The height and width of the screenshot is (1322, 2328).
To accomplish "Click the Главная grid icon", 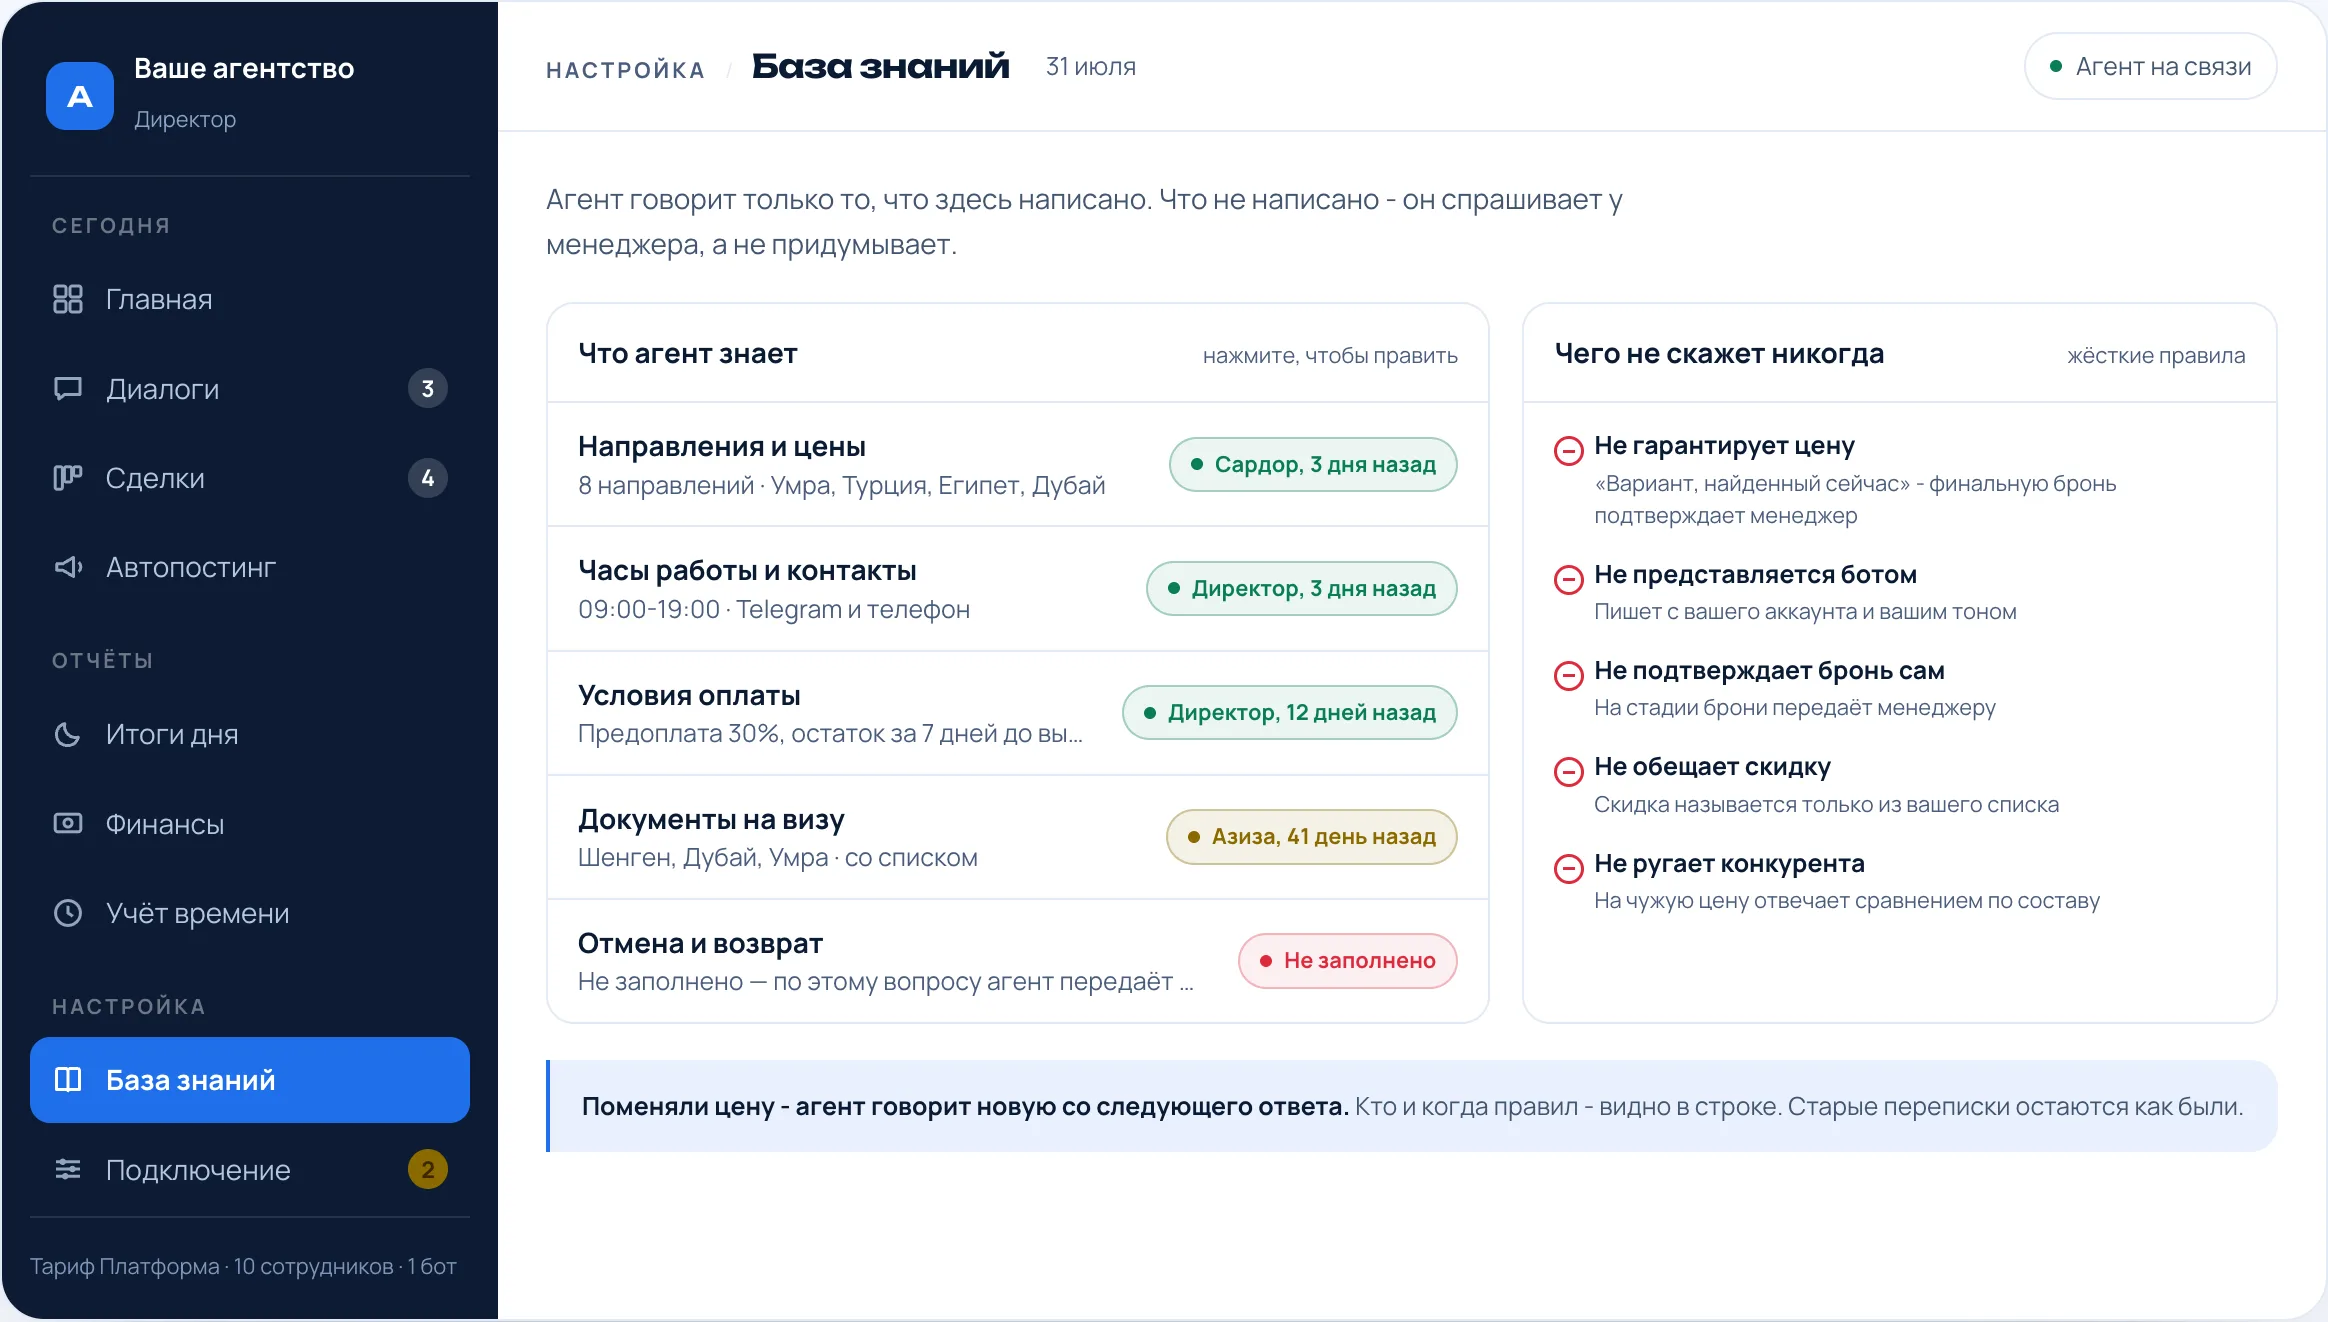I will (x=67, y=299).
